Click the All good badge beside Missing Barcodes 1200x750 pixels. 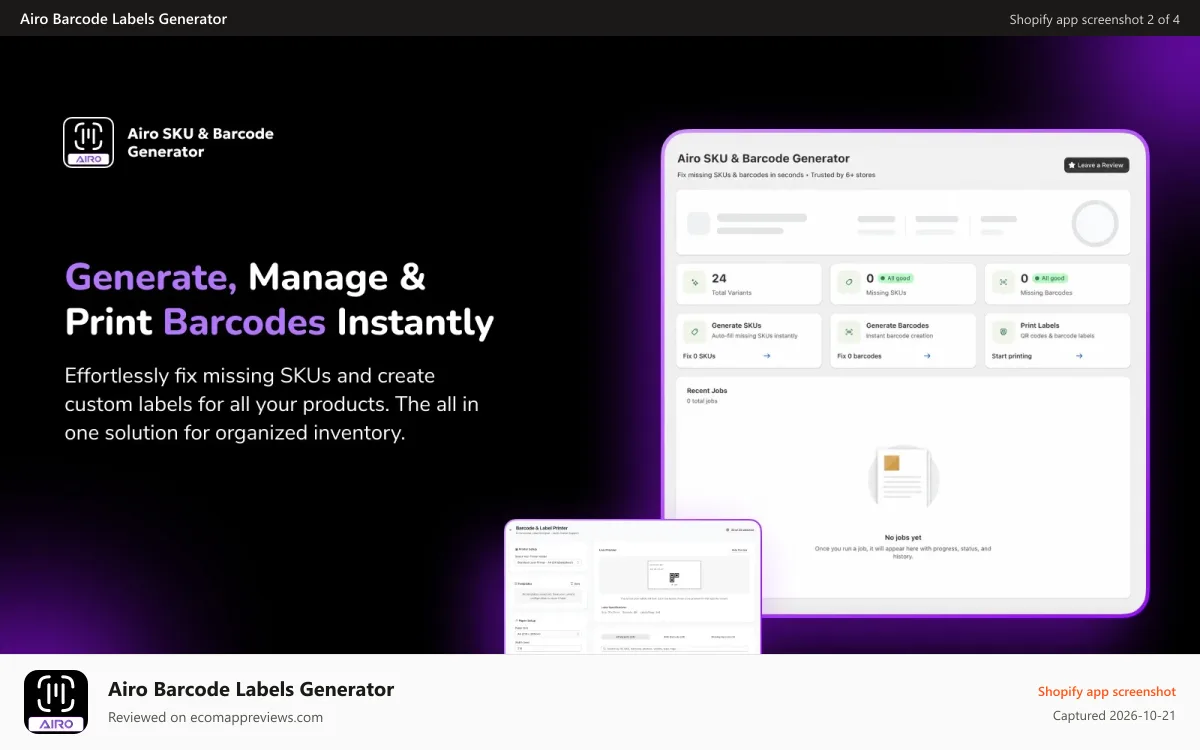pos(1051,278)
